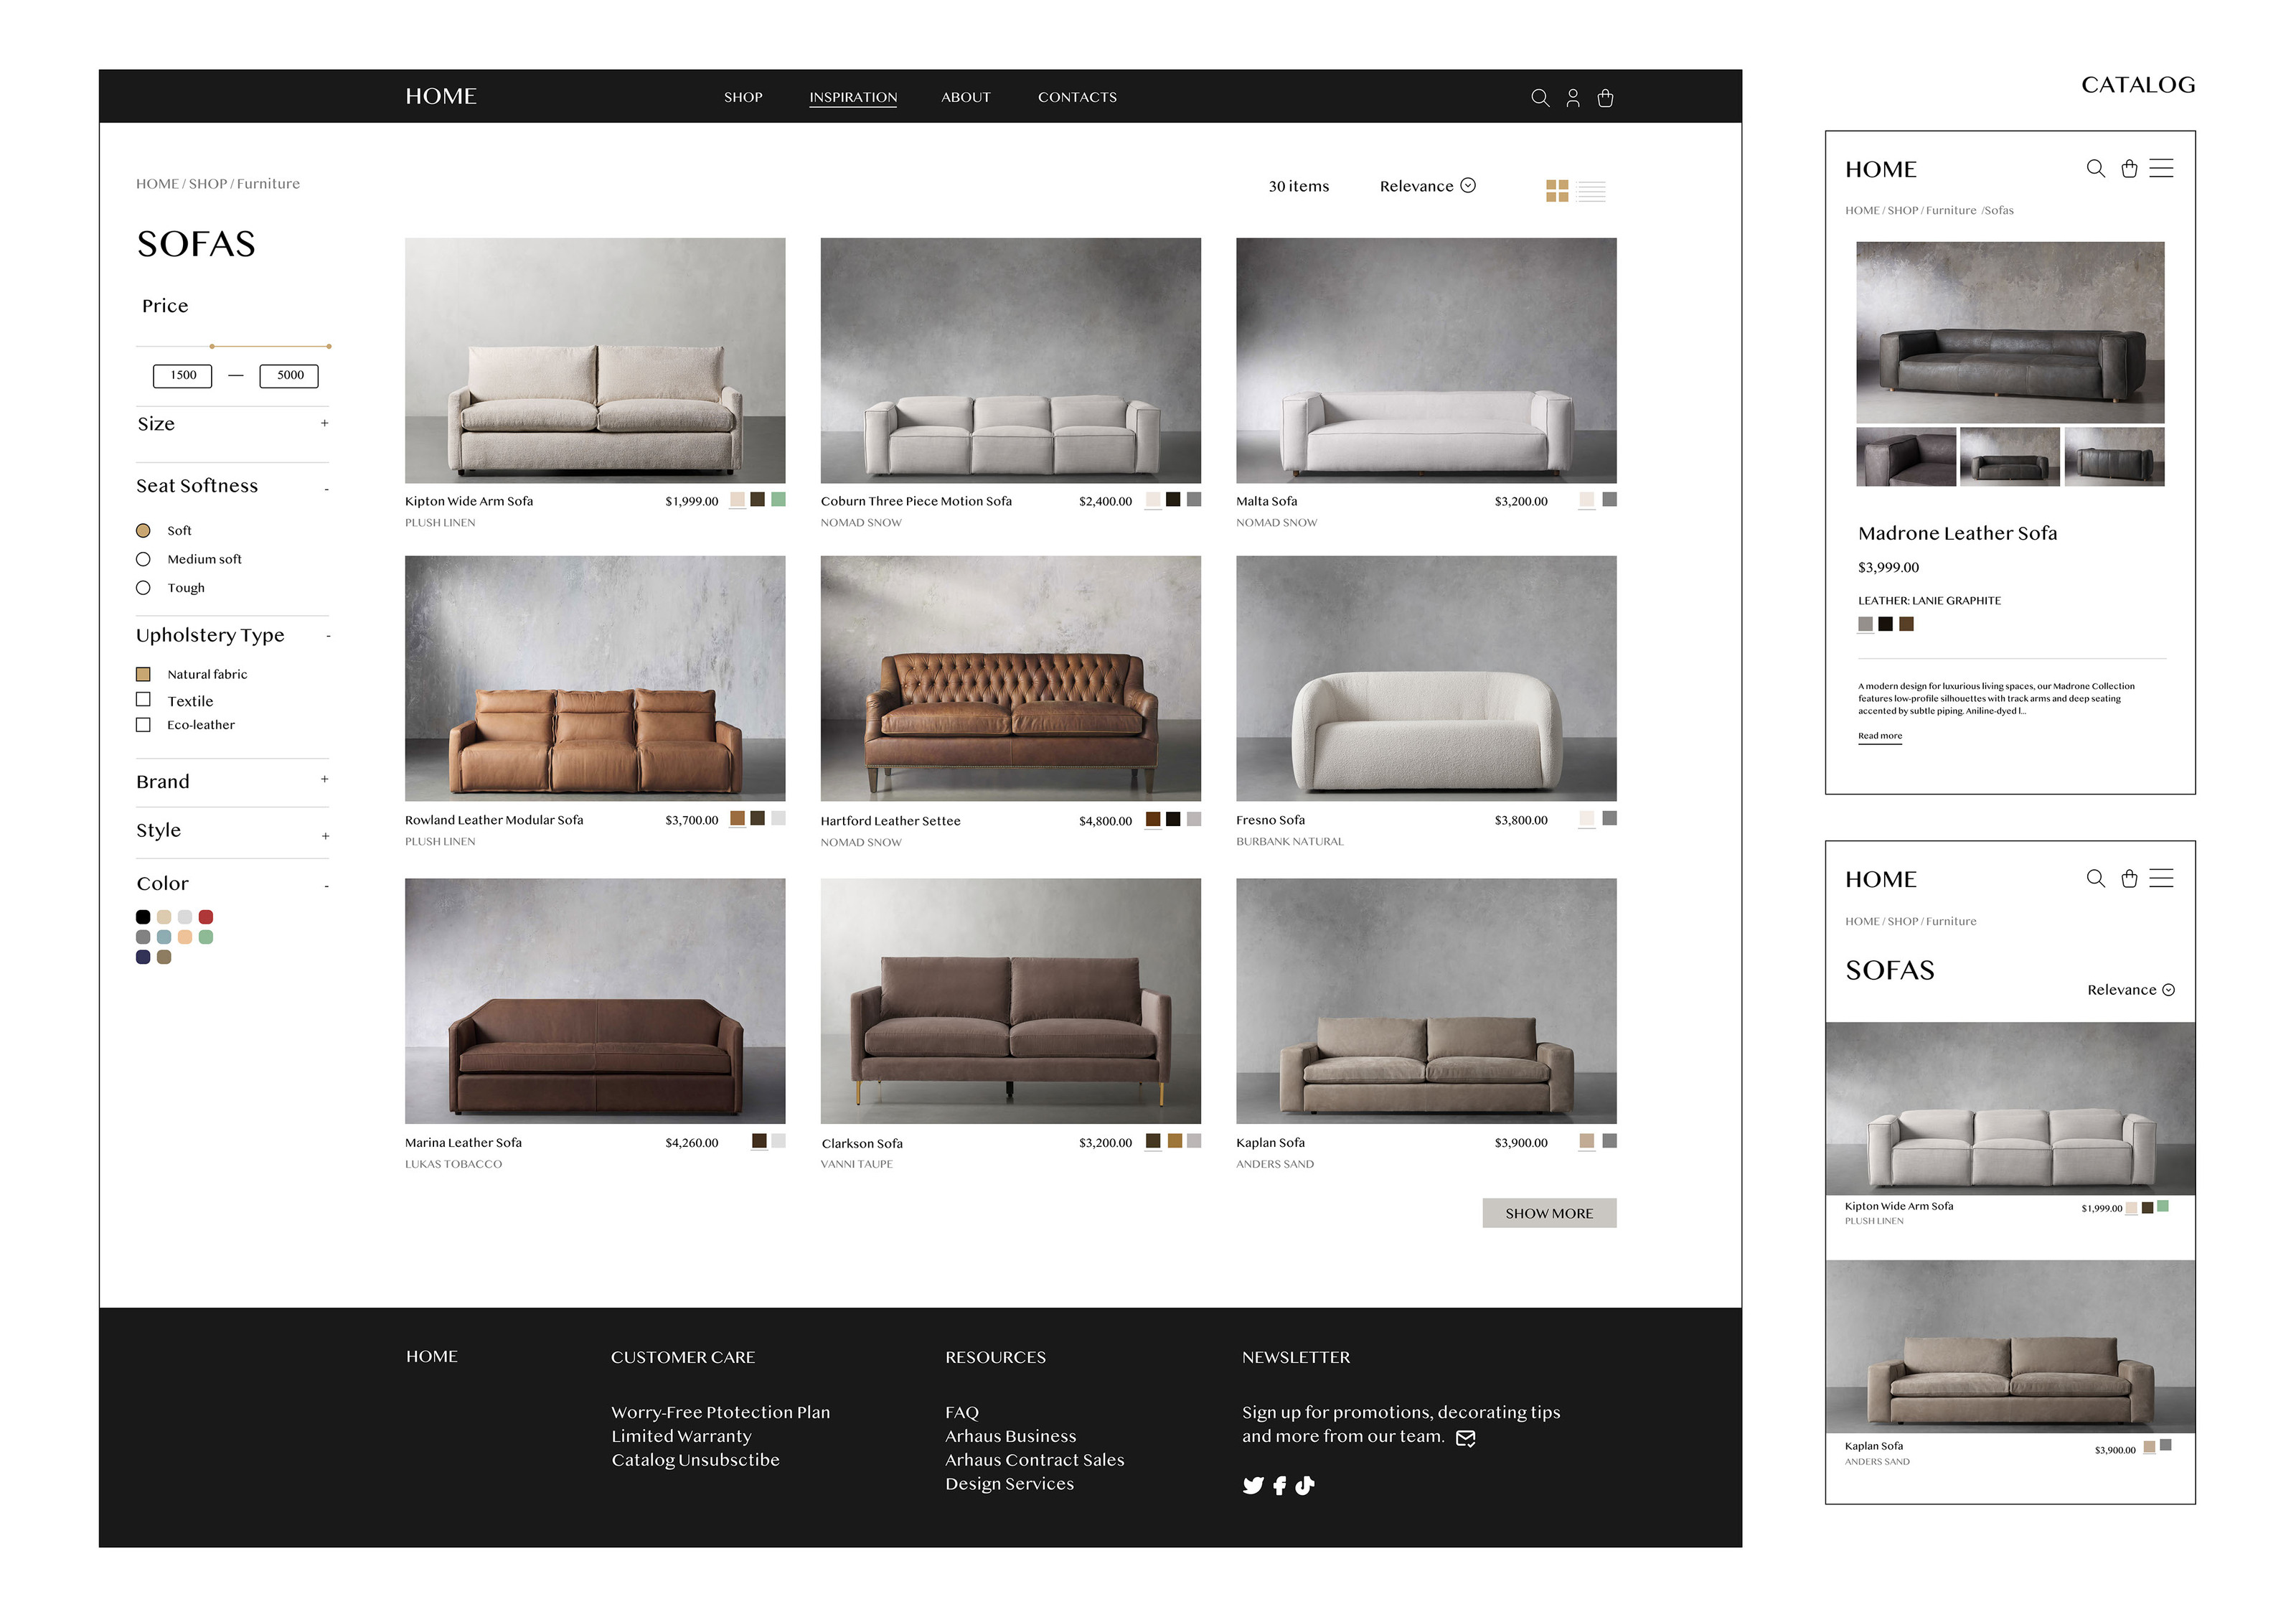Select the Tough seat softness option
The image size is (2296, 1617).
(143, 588)
